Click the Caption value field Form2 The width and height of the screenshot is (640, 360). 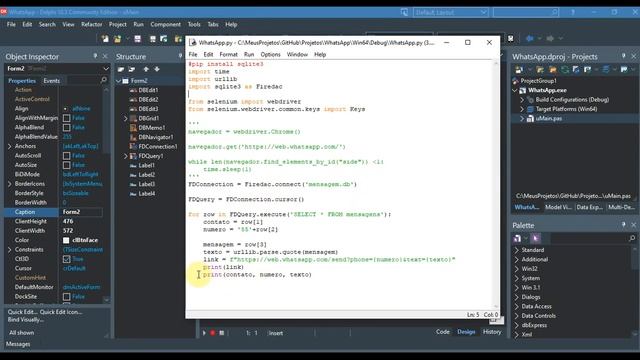(x=81, y=212)
